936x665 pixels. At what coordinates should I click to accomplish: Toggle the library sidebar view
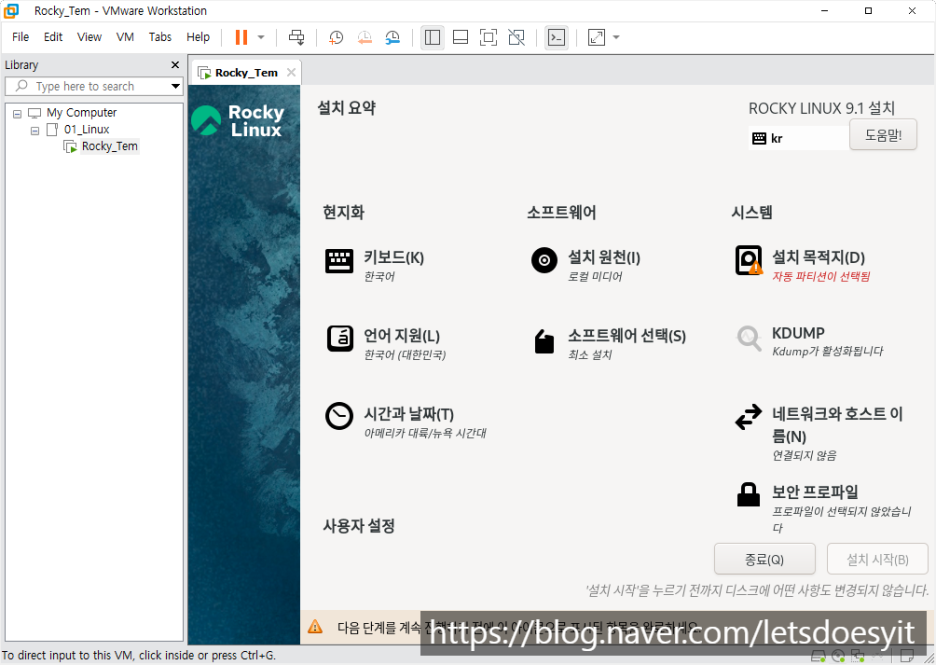coord(432,37)
